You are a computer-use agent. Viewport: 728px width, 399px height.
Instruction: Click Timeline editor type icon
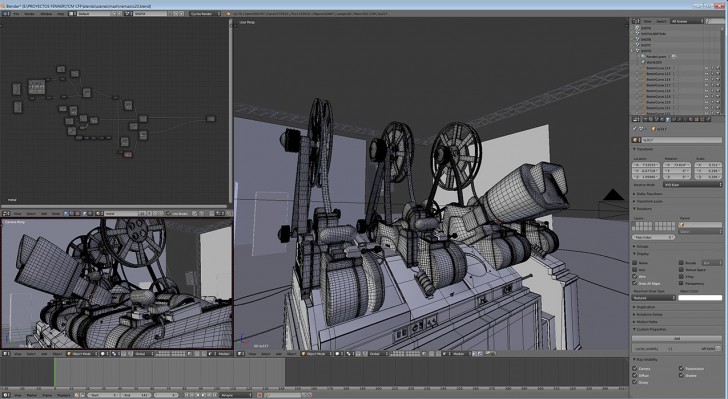[x=6, y=395]
